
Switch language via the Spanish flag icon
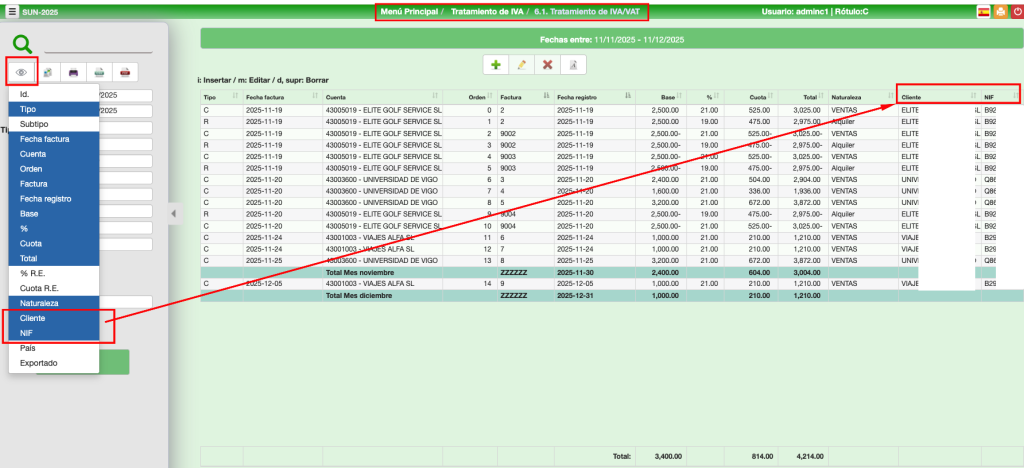(x=983, y=12)
